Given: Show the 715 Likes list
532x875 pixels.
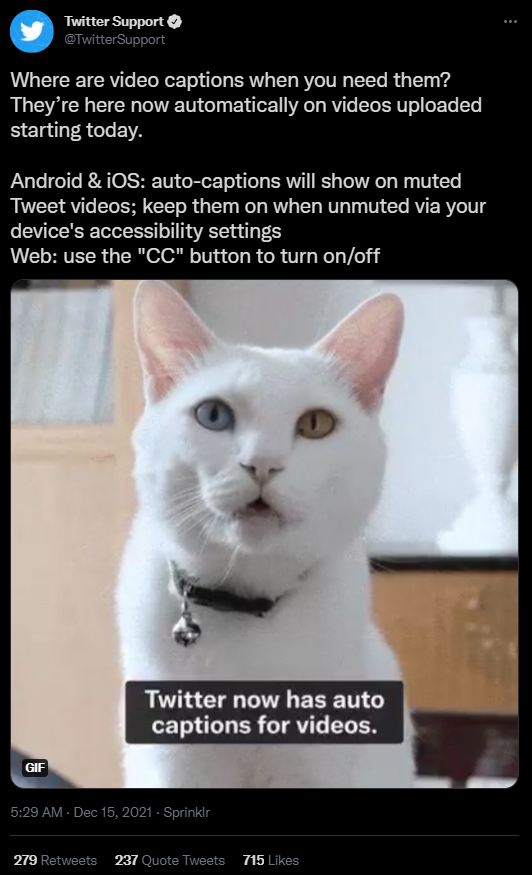Looking at the screenshot, I should tap(271, 860).
